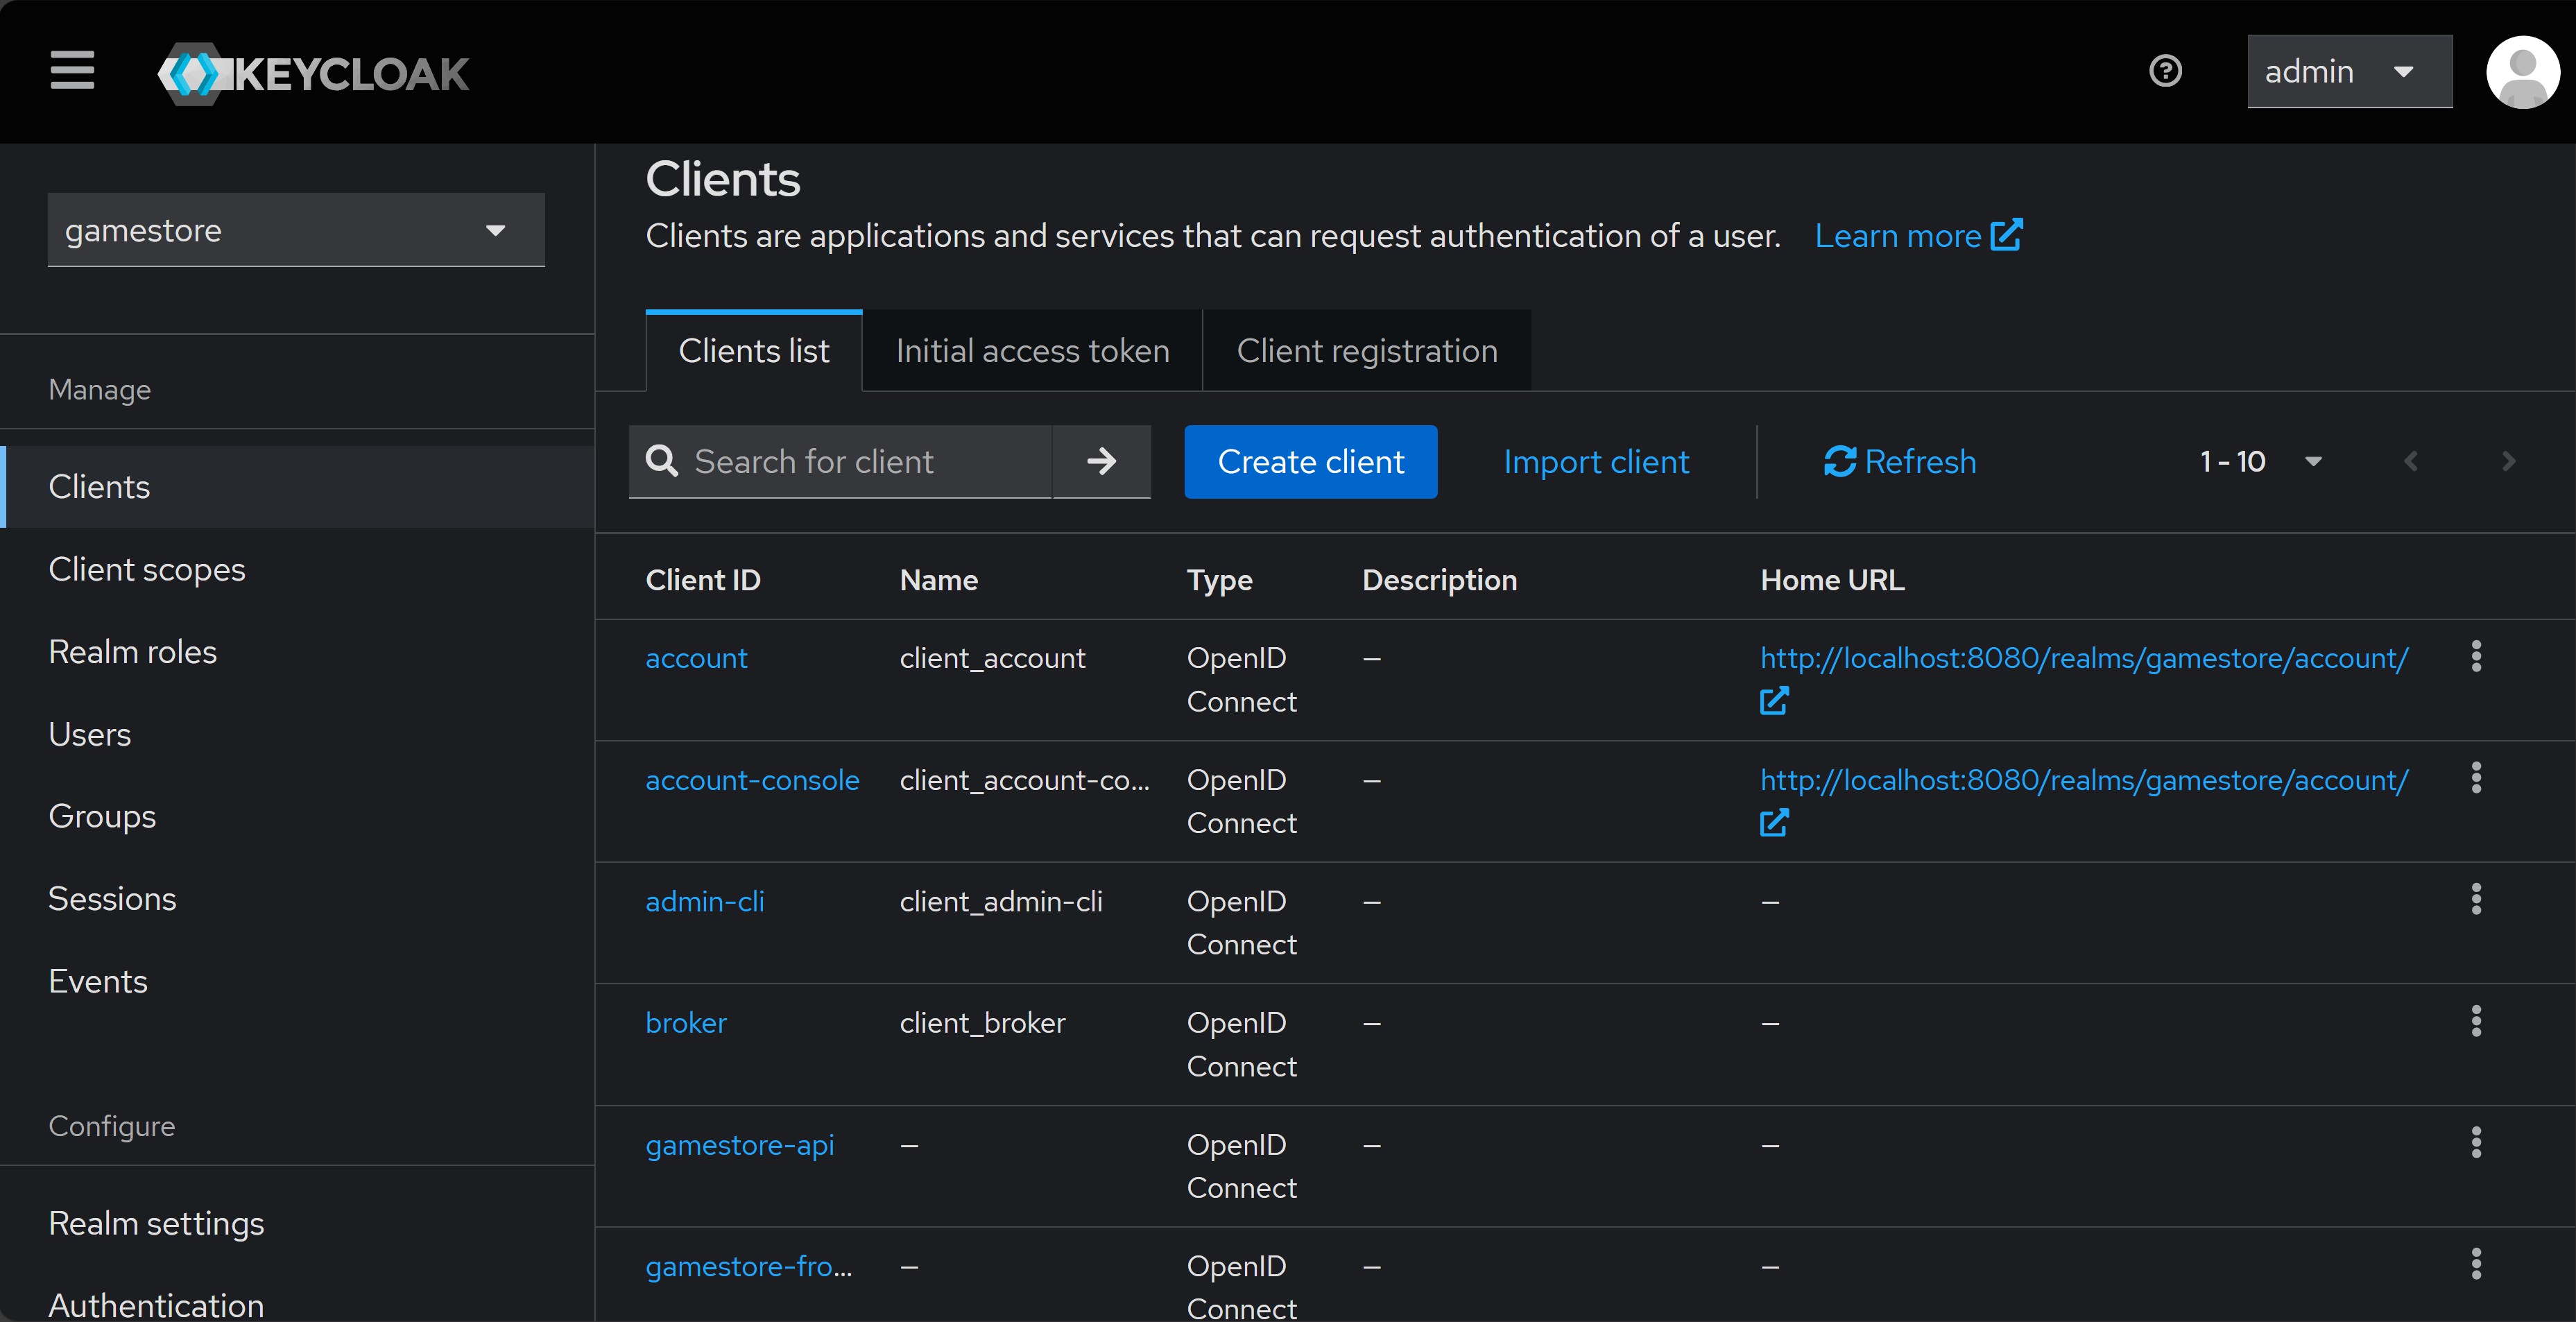Click Import client

point(1596,461)
